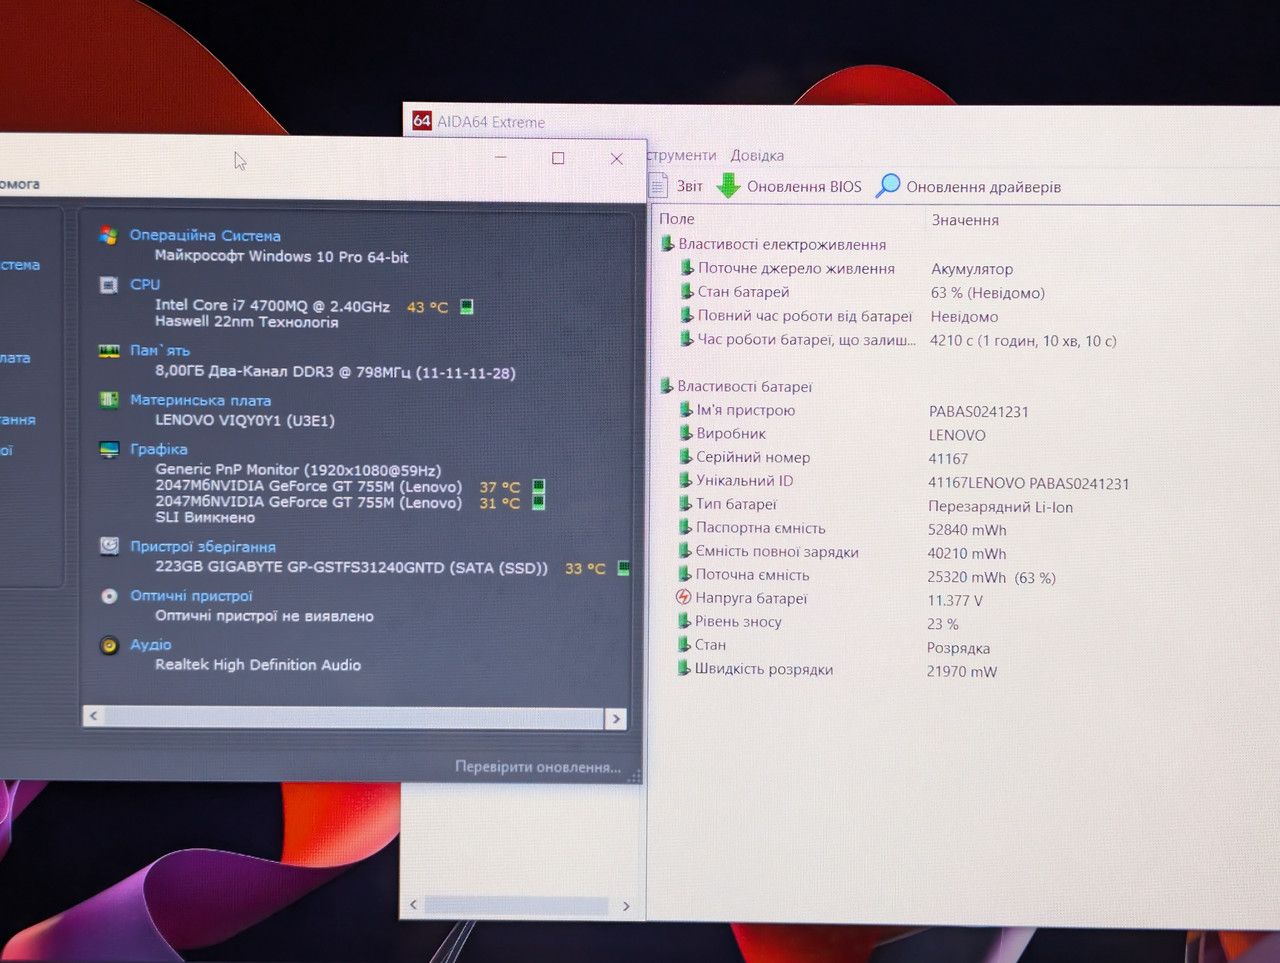The width and height of the screenshot is (1280, 963).
Task: Click the Windows logo icon beside Операційна Система
Action: point(109,235)
